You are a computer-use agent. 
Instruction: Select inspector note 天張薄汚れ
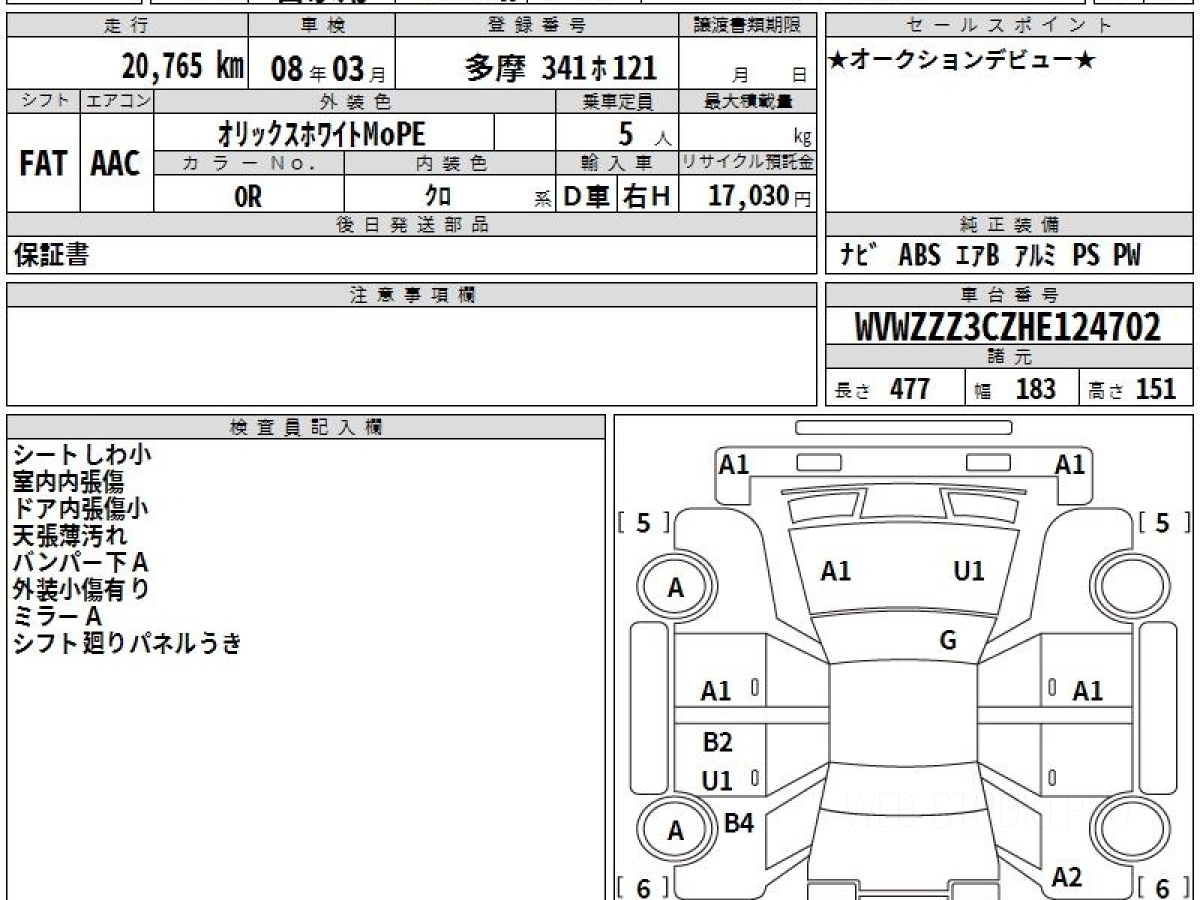[70, 536]
